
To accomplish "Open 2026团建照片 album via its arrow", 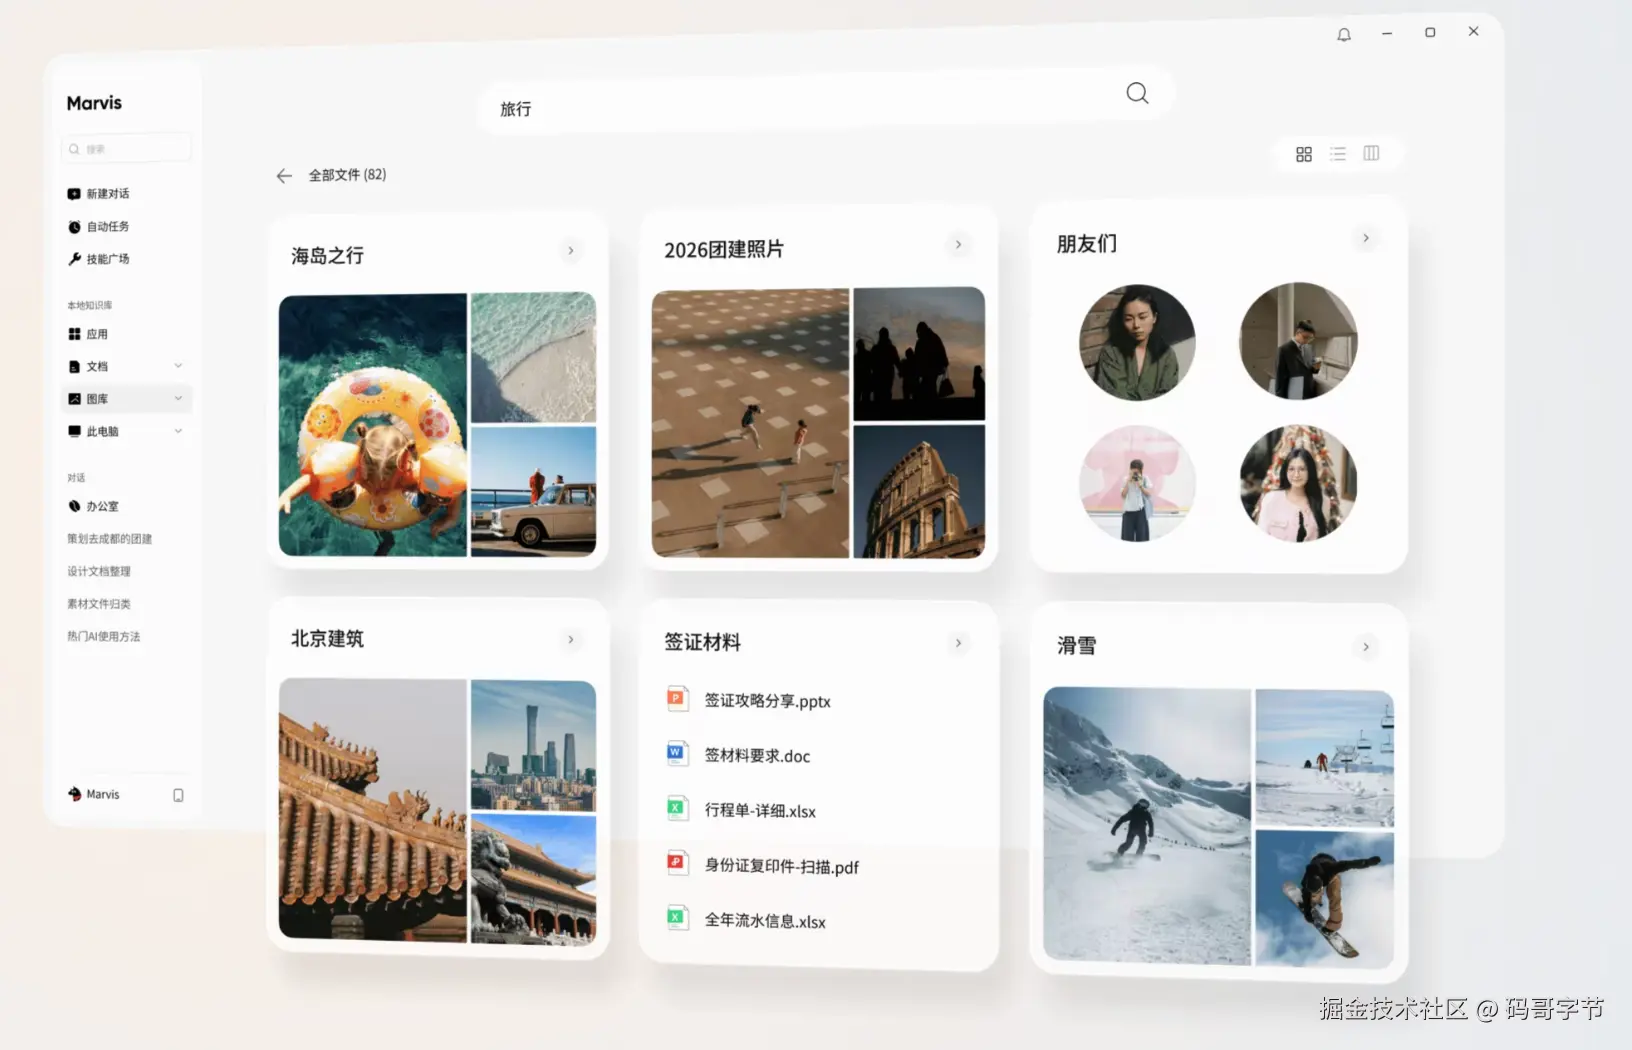I will 958,245.
